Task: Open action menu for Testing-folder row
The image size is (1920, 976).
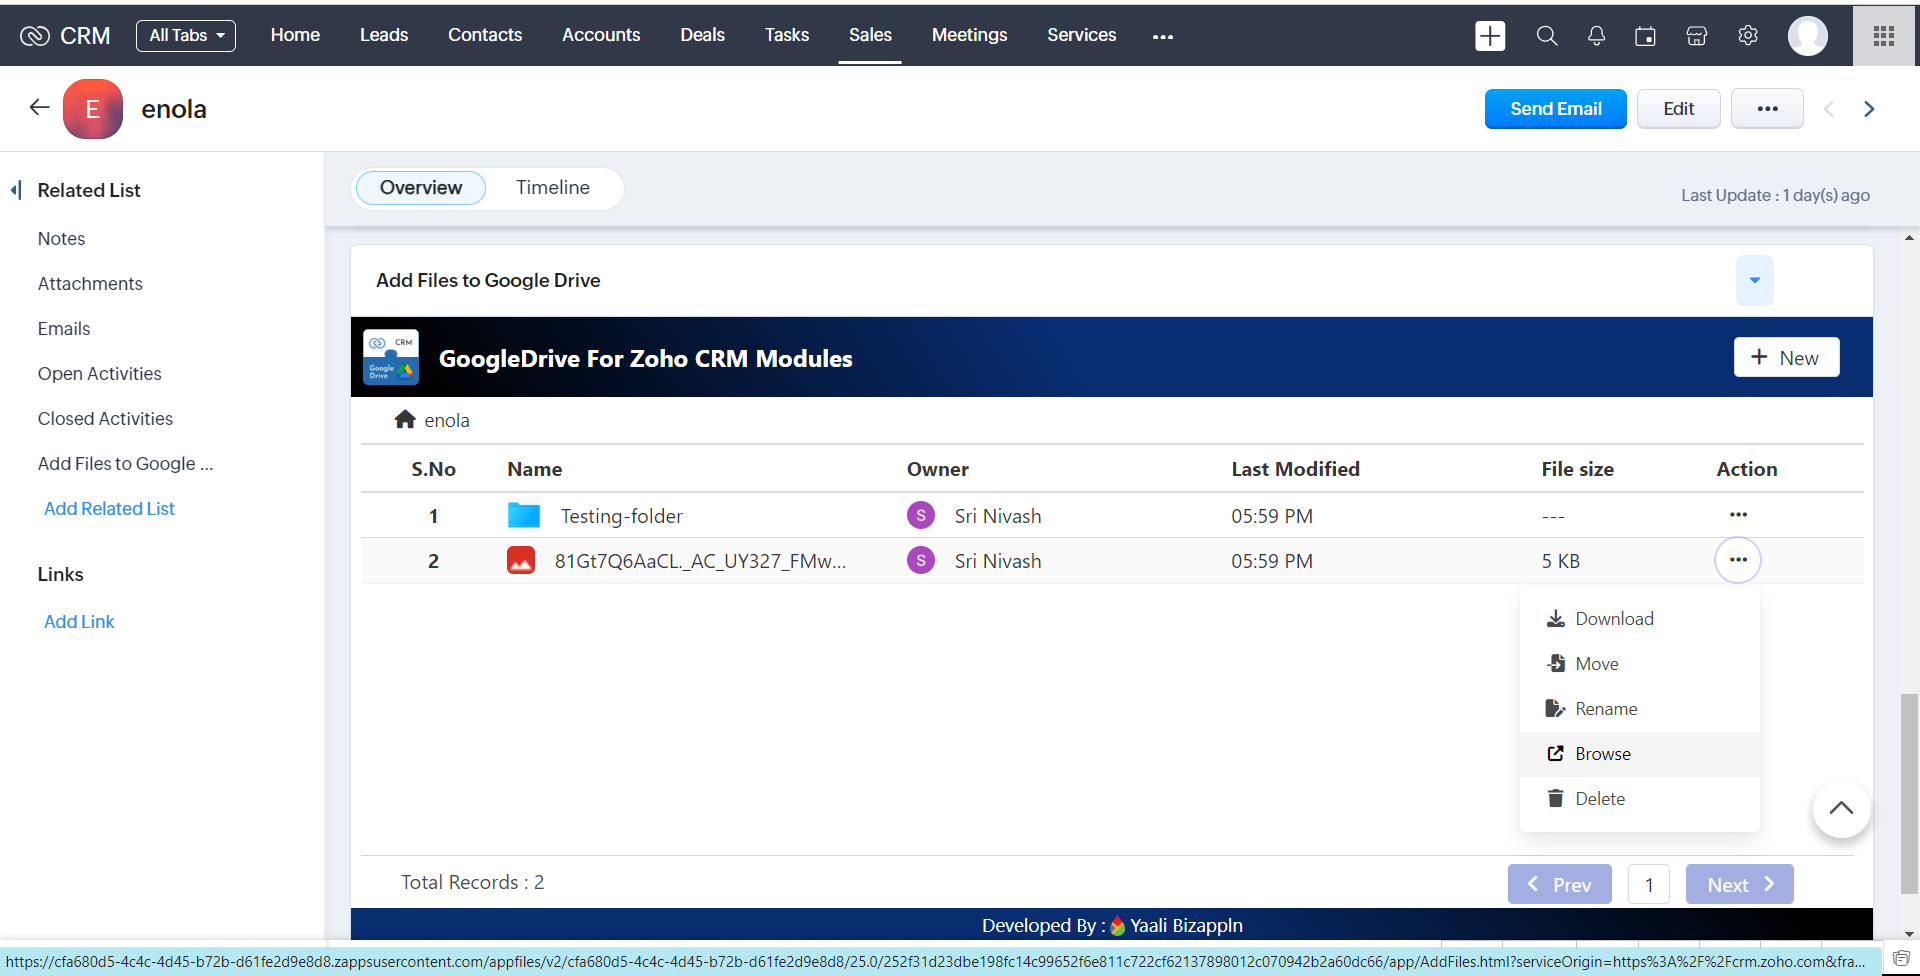Action: 1738,515
